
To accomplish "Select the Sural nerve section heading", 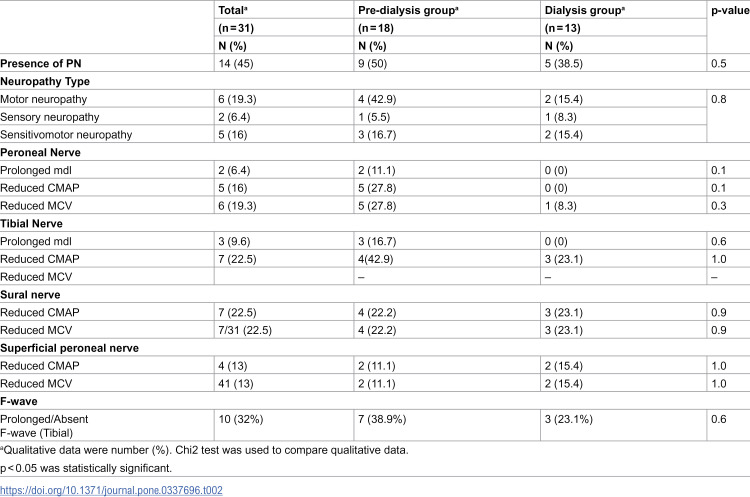I will point(30,295).
